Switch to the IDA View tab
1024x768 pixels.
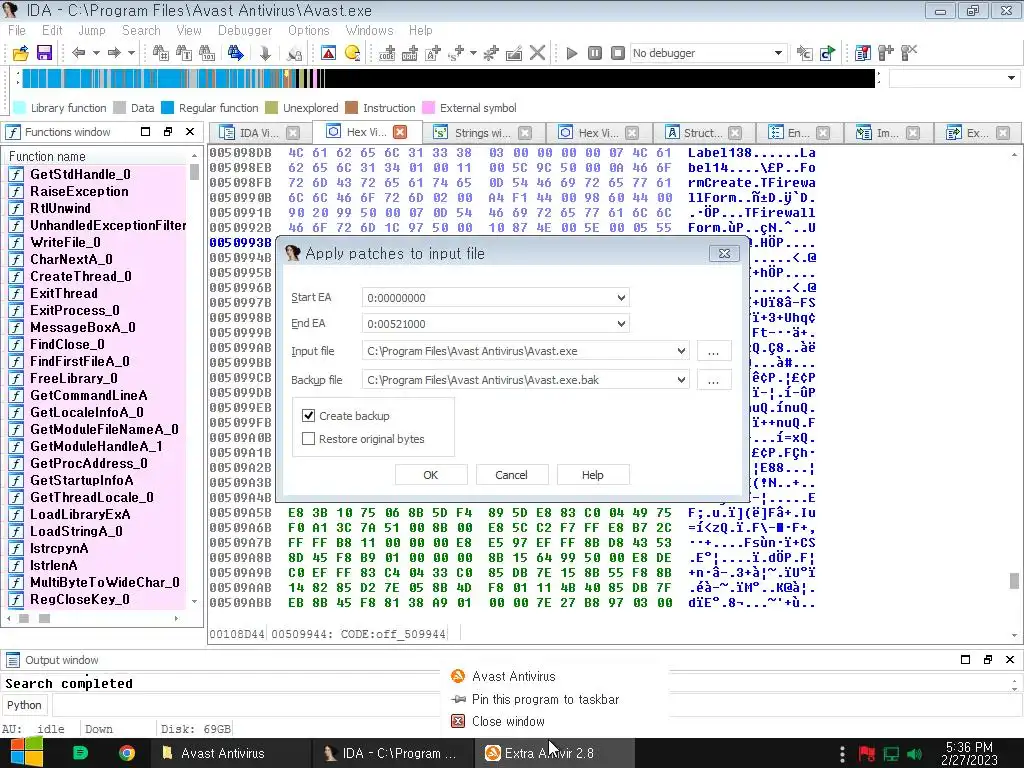pyautogui.click(x=259, y=133)
